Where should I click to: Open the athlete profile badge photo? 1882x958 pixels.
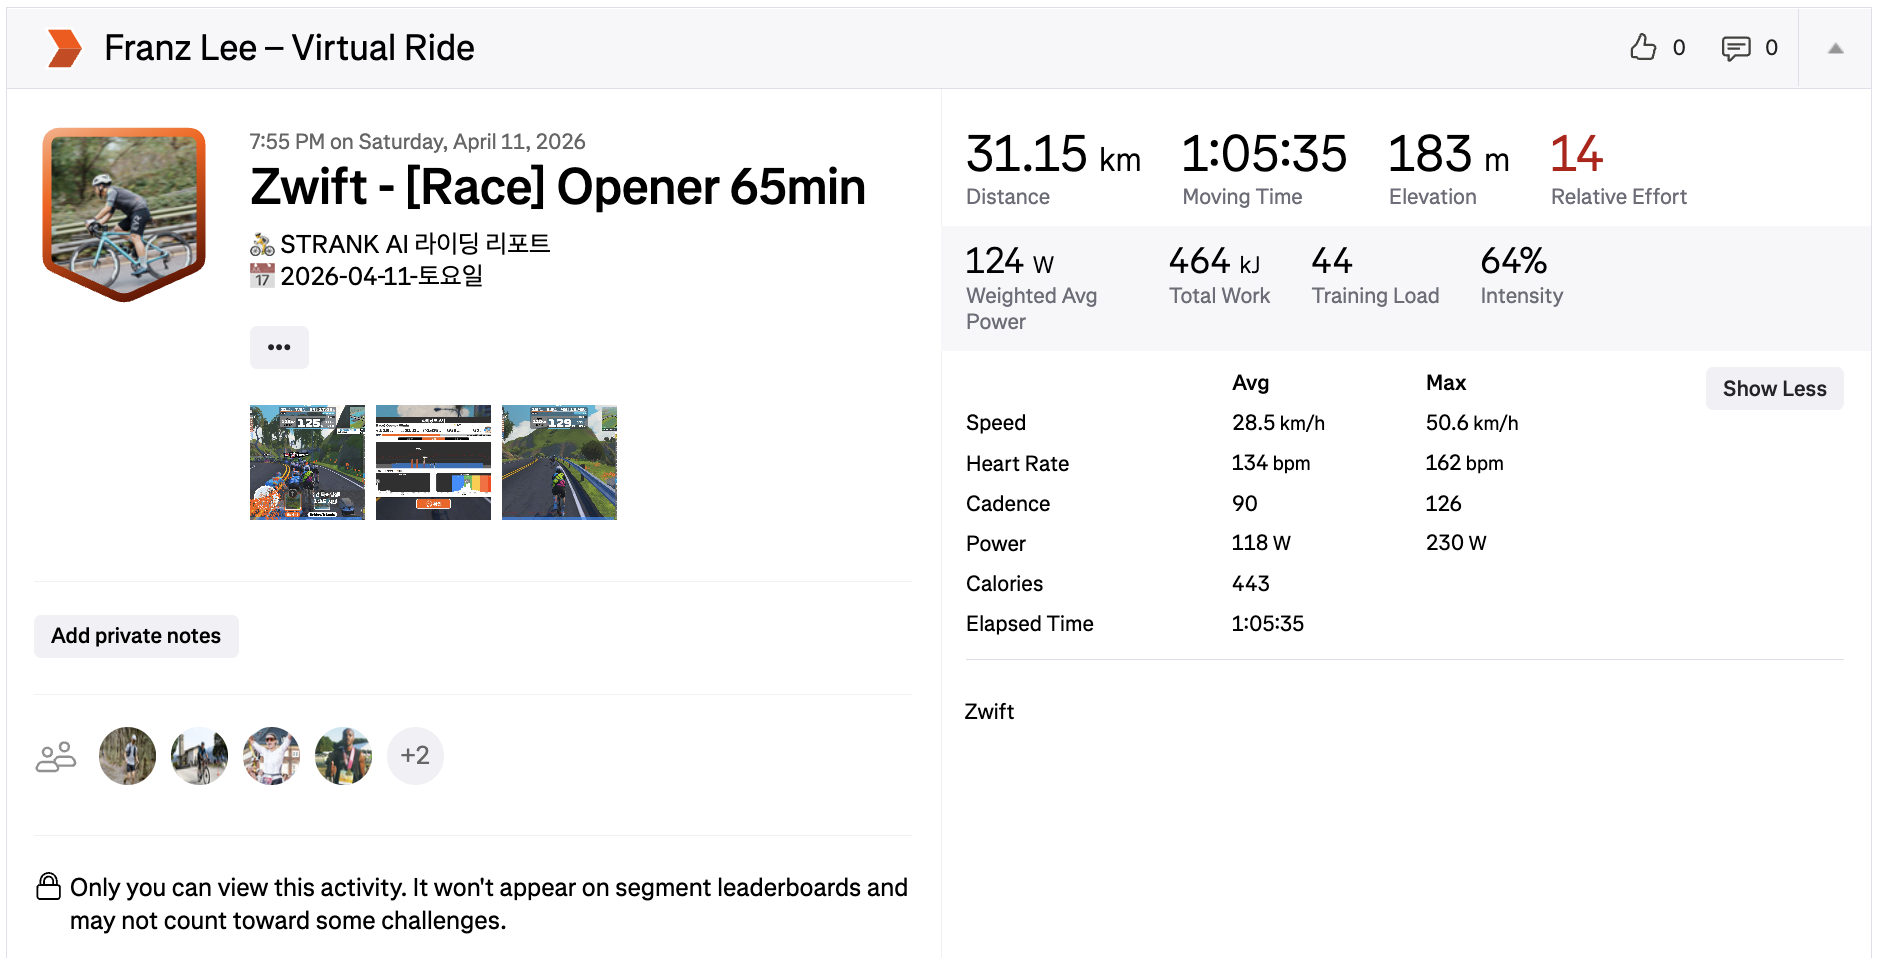124,213
